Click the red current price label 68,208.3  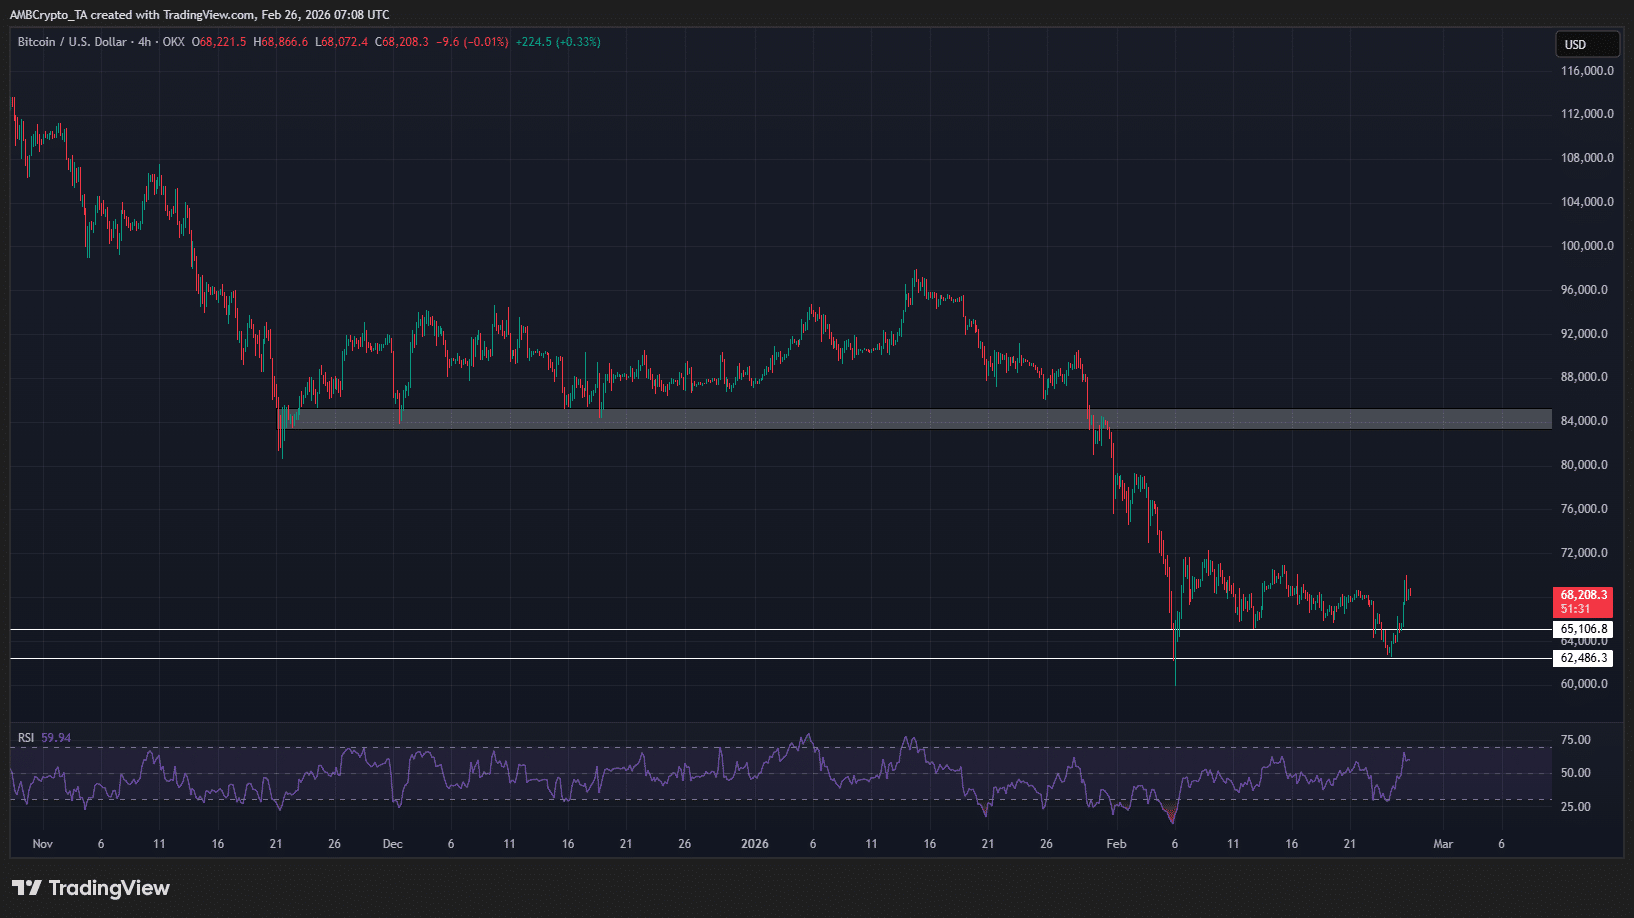pyautogui.click(x=1583, y=595)
